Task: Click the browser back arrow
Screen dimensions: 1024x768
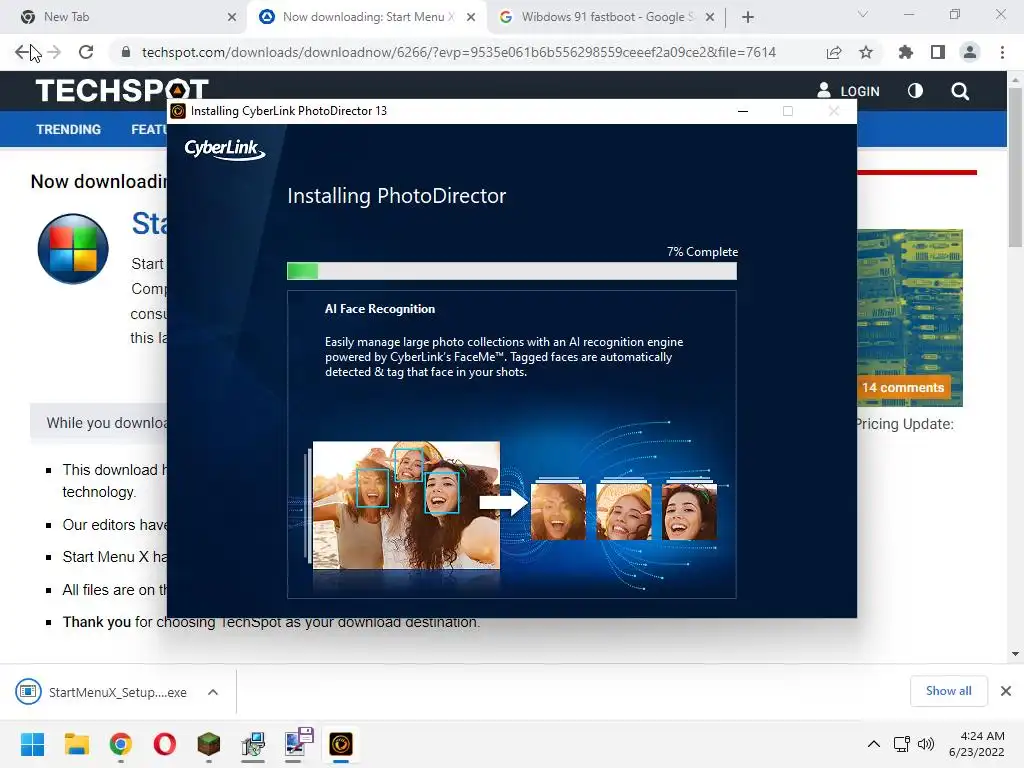Action: pos(22,52)
